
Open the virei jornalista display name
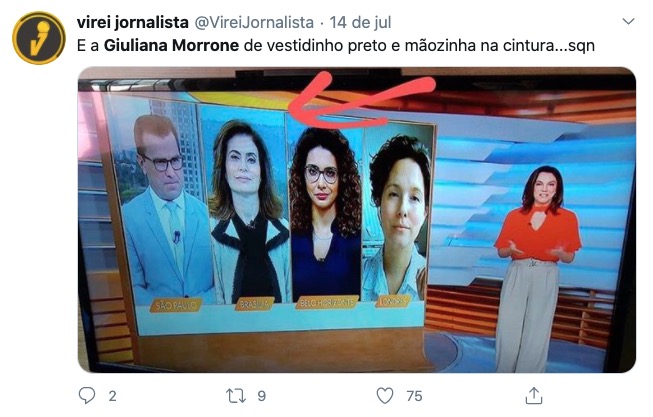tap(132, 22)
